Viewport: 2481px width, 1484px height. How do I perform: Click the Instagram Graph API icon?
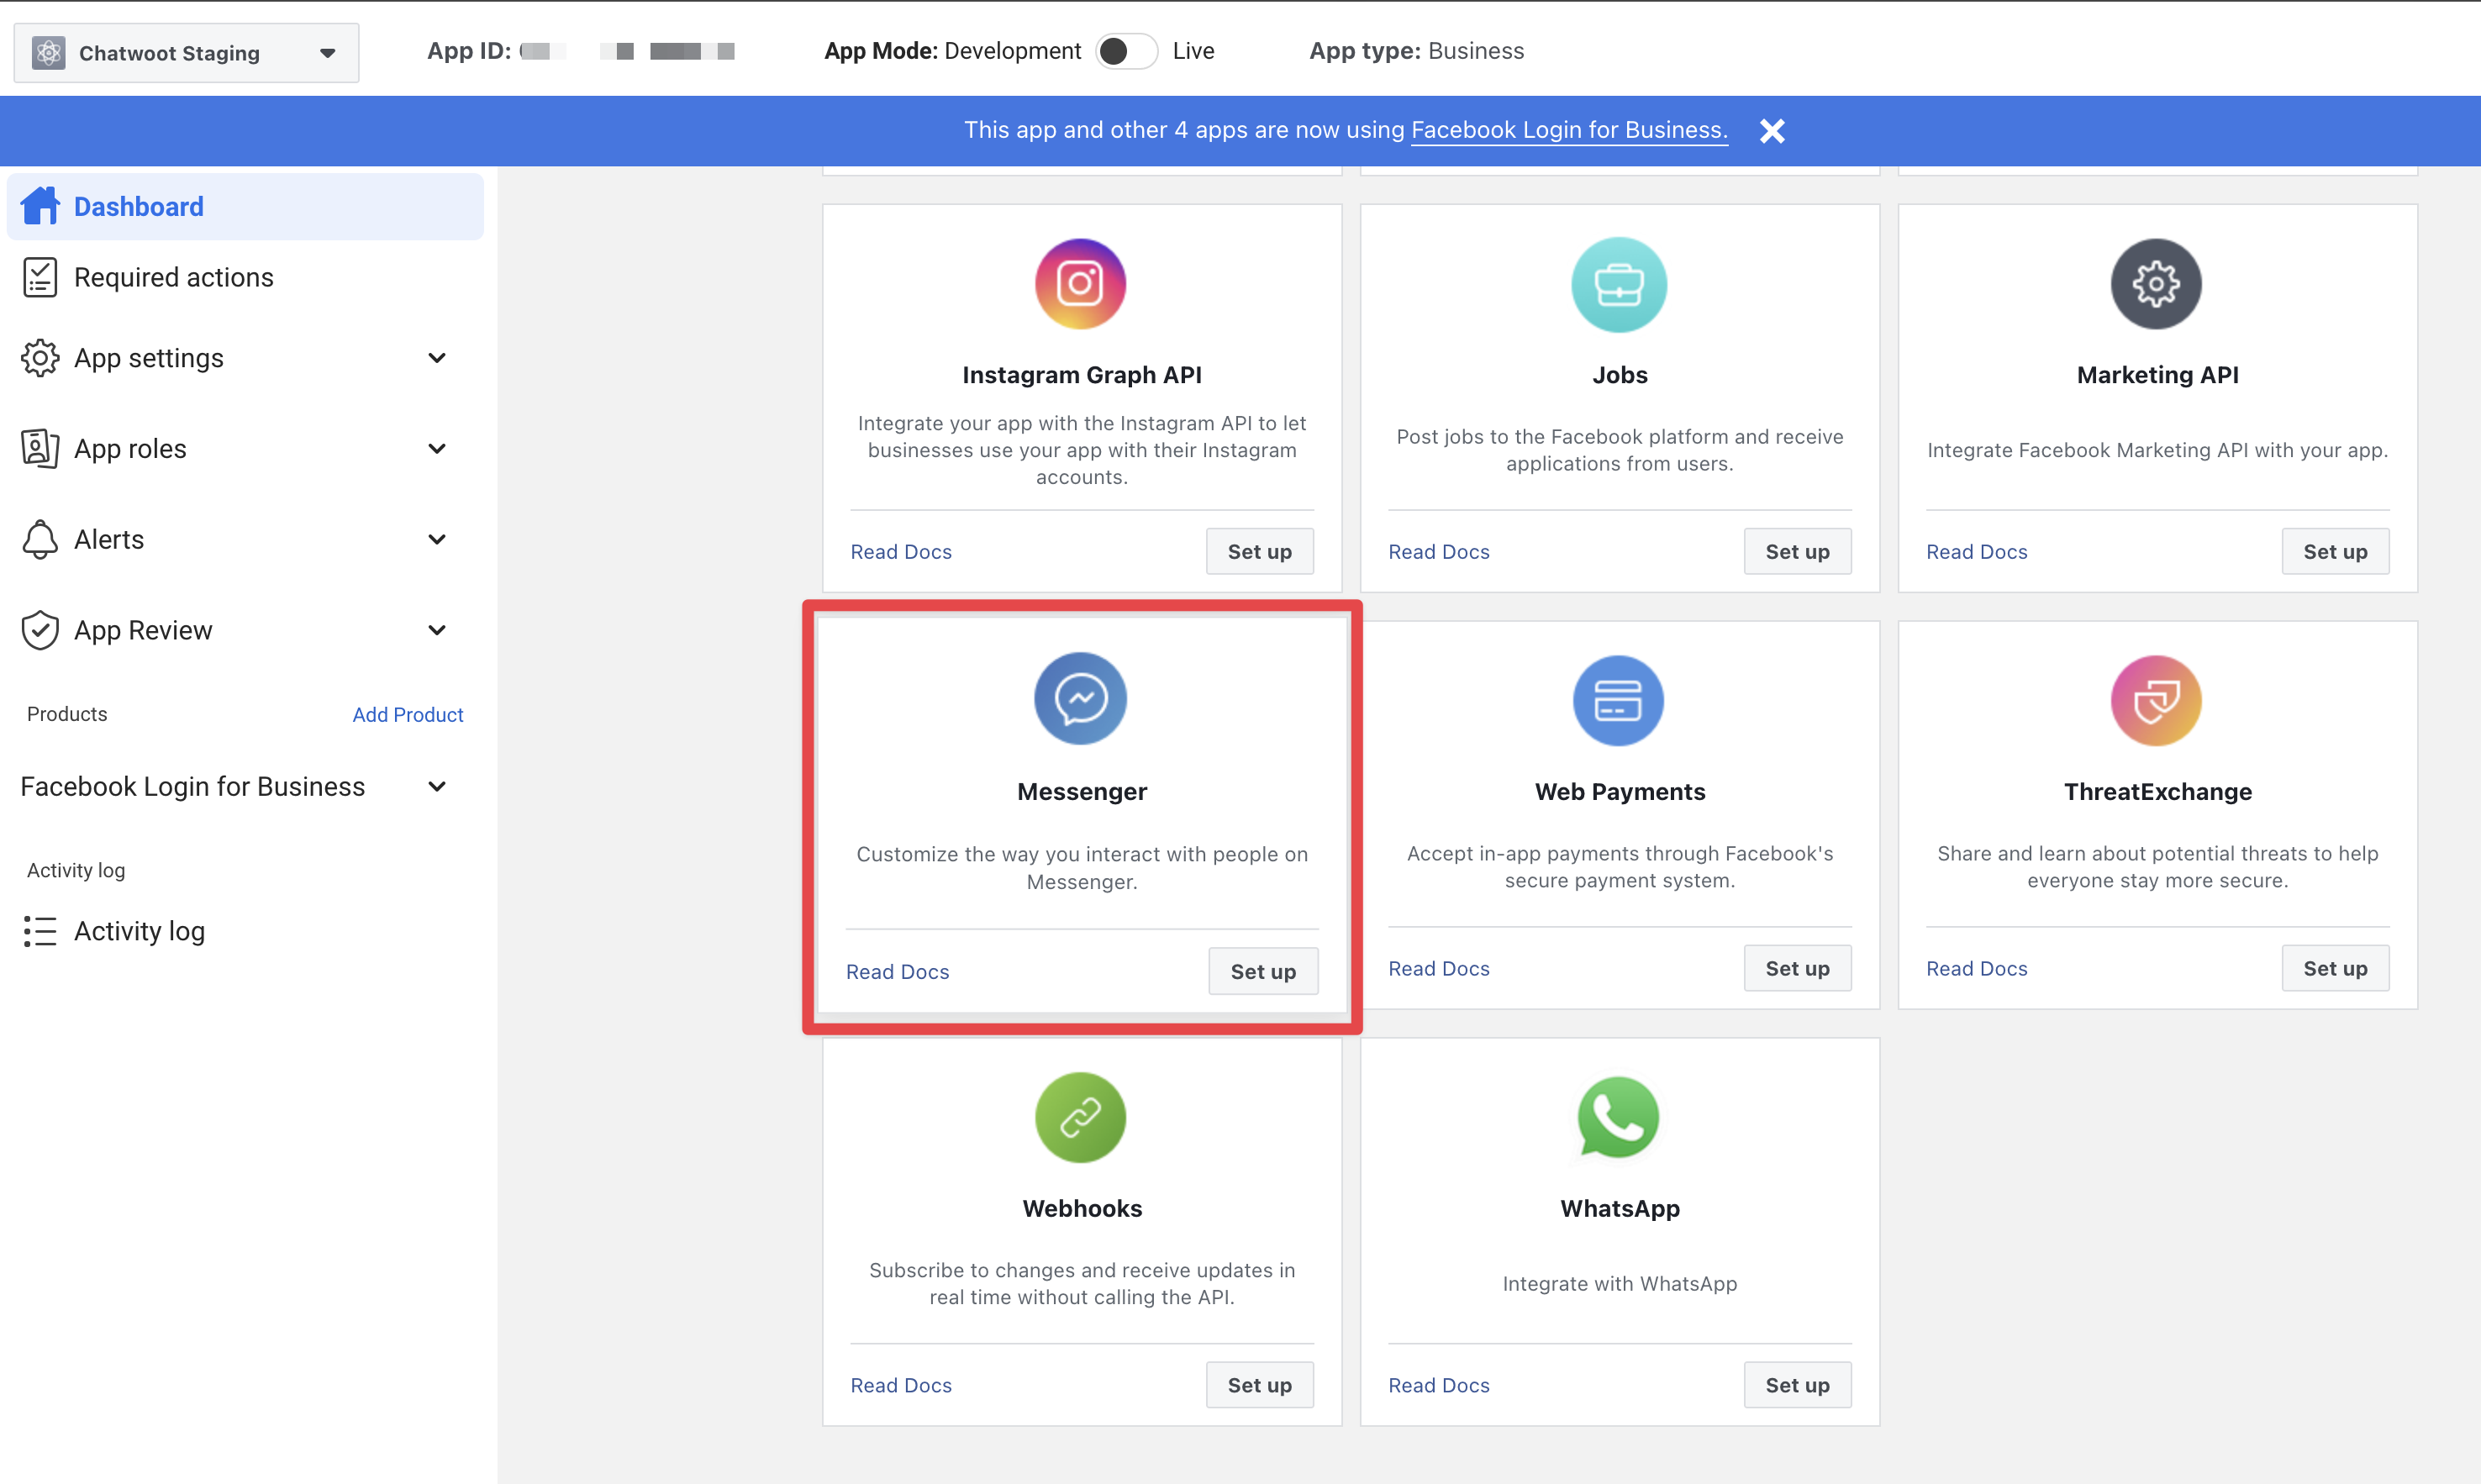[1080, 284]
